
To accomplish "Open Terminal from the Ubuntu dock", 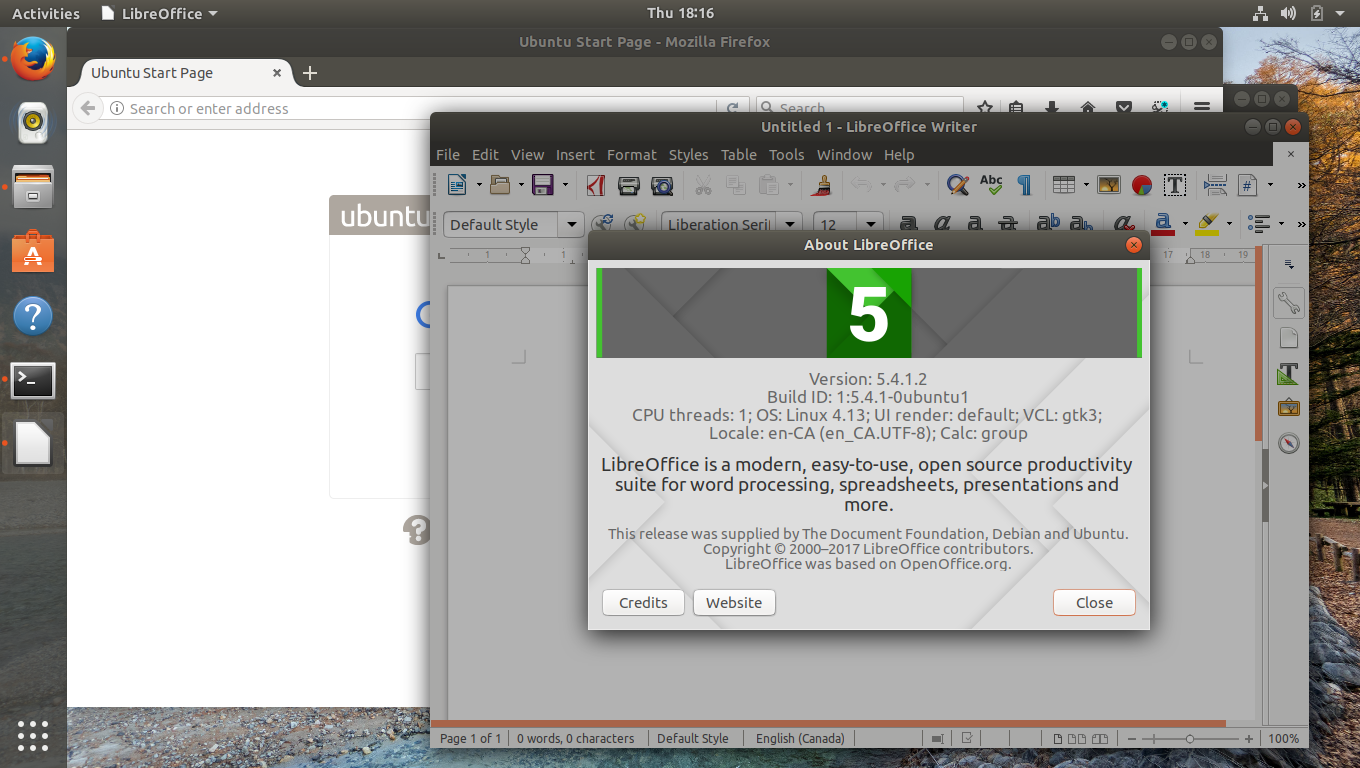I will (x=33, y=381).
